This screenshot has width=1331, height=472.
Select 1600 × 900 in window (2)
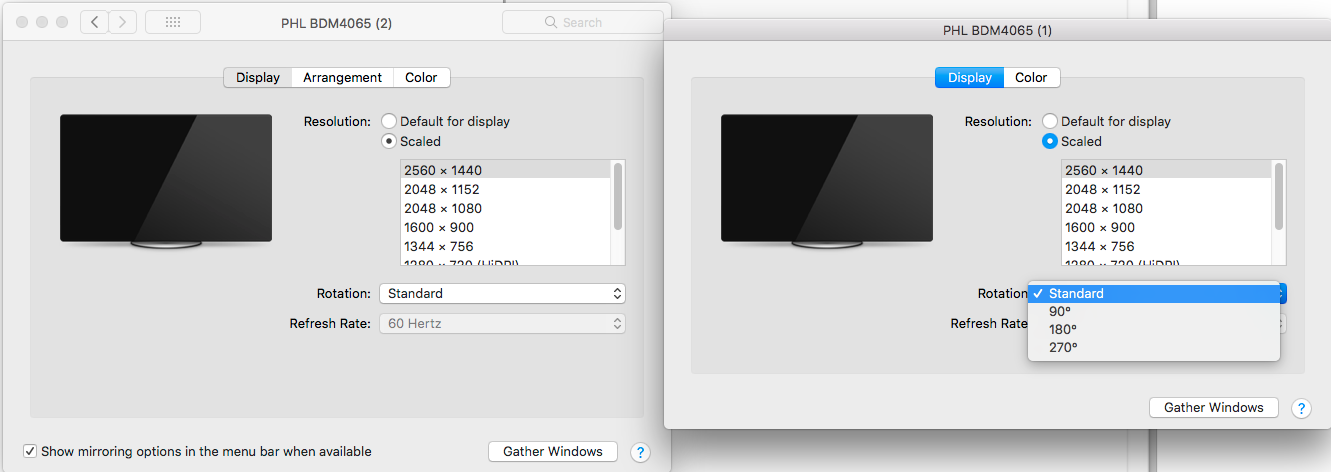[x=506, y=227]
